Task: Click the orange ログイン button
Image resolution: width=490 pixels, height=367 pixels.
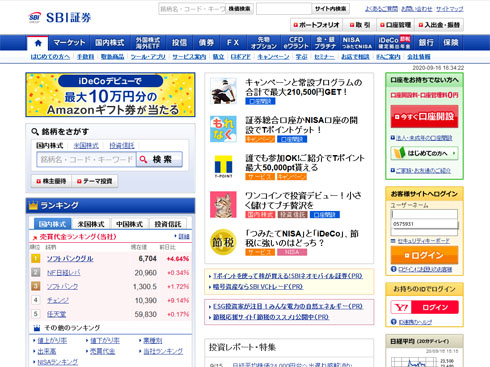Action: pyautogui.click(x=424, y=255)
